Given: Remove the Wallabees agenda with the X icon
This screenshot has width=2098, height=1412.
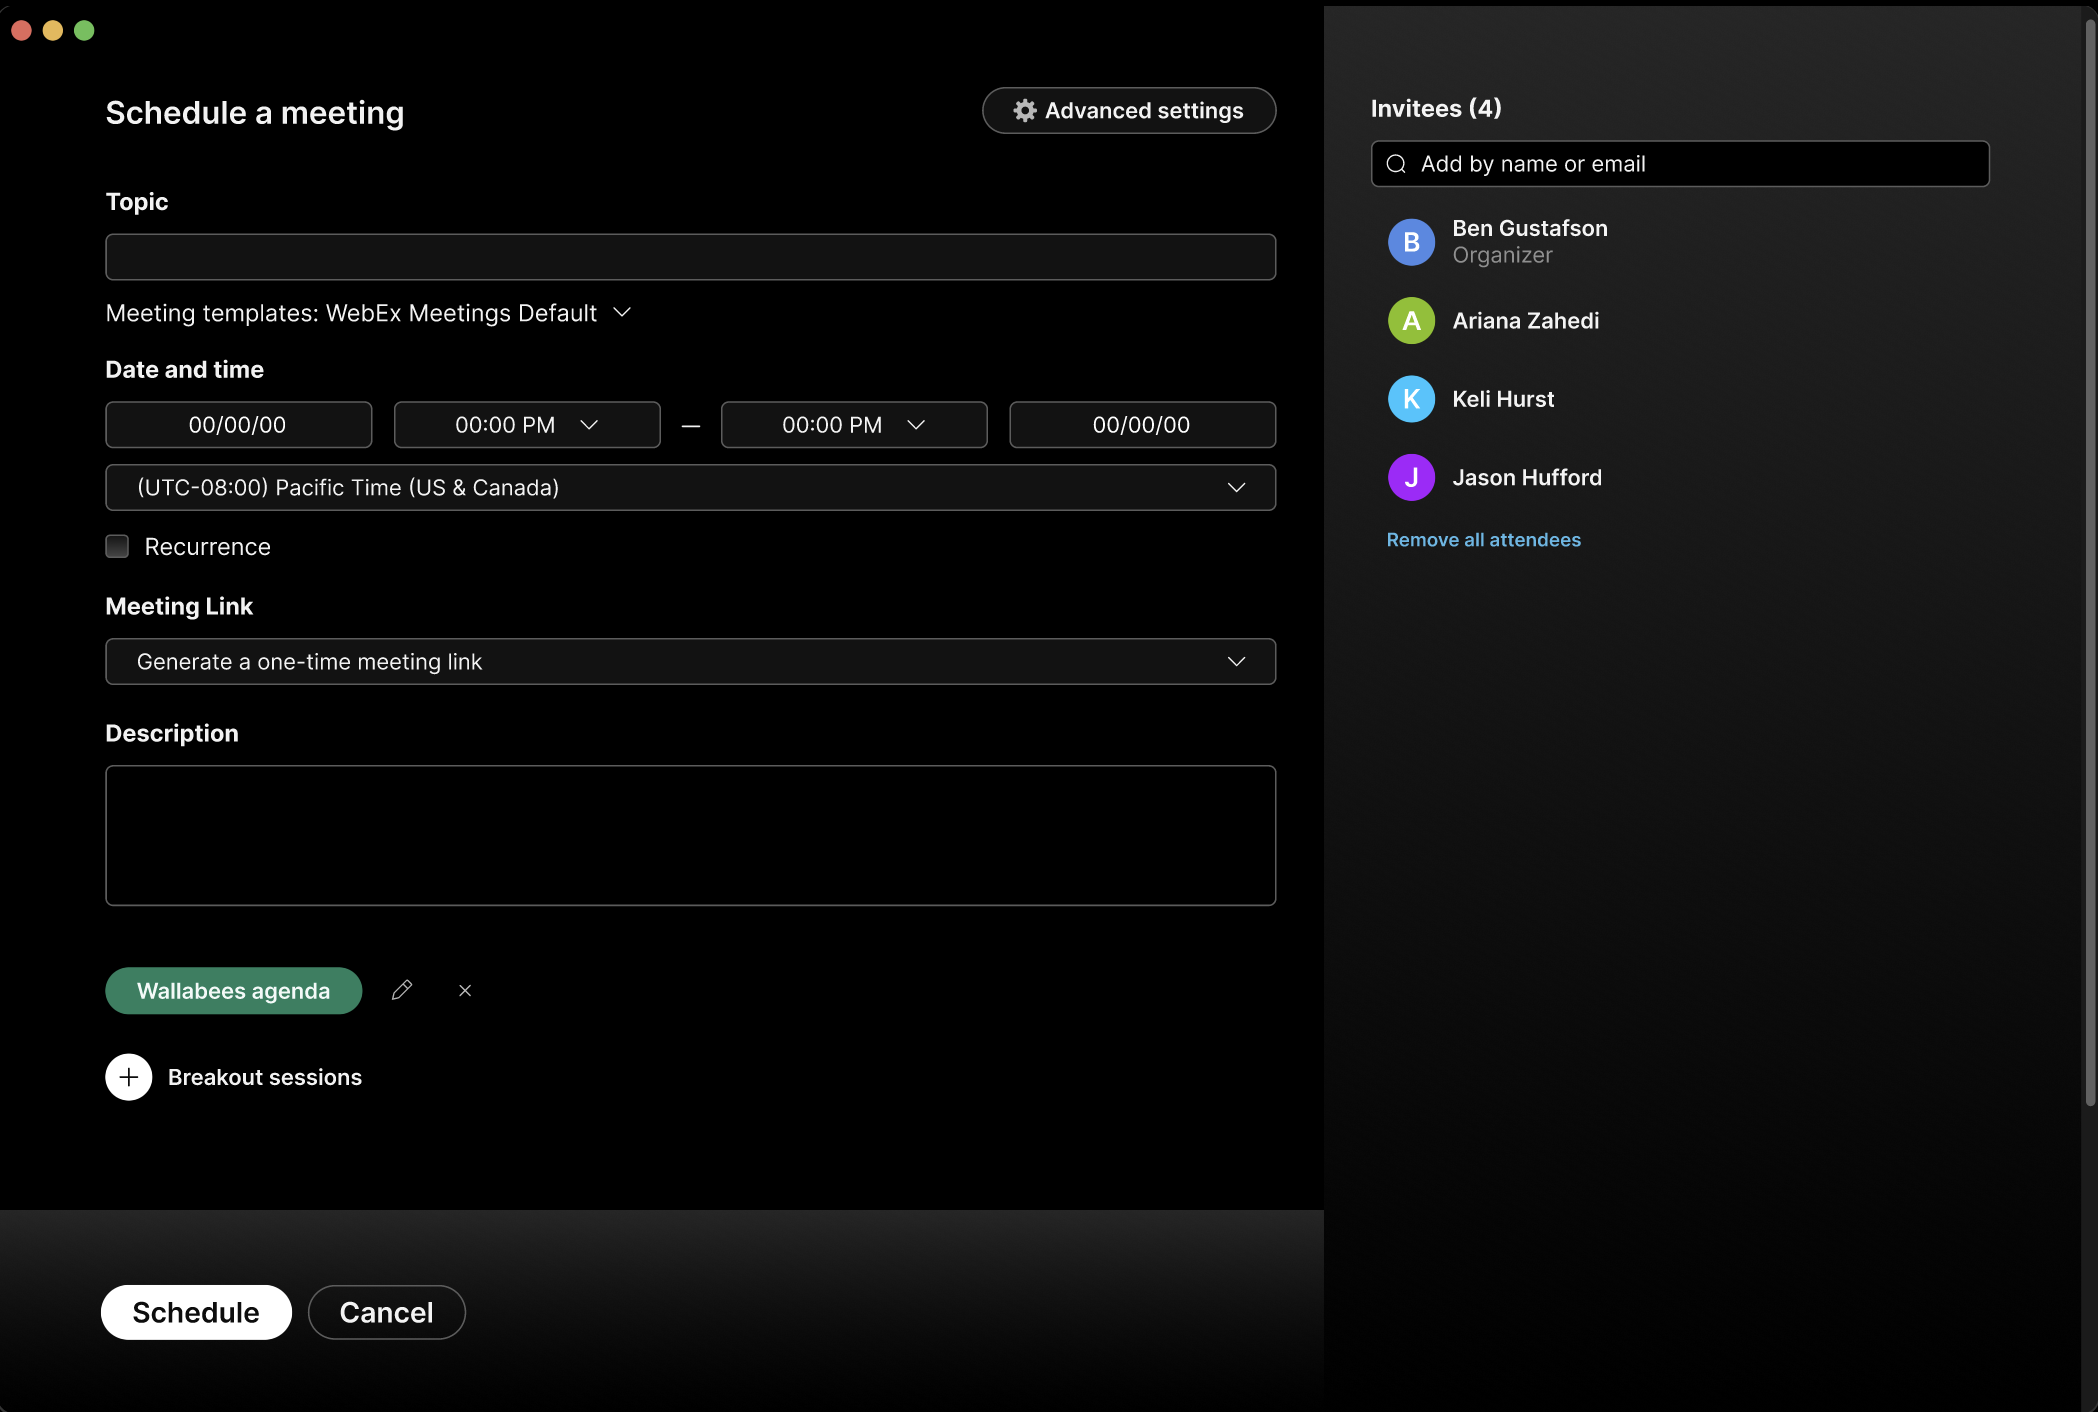Looking at the screenshot, I should 464,990.
